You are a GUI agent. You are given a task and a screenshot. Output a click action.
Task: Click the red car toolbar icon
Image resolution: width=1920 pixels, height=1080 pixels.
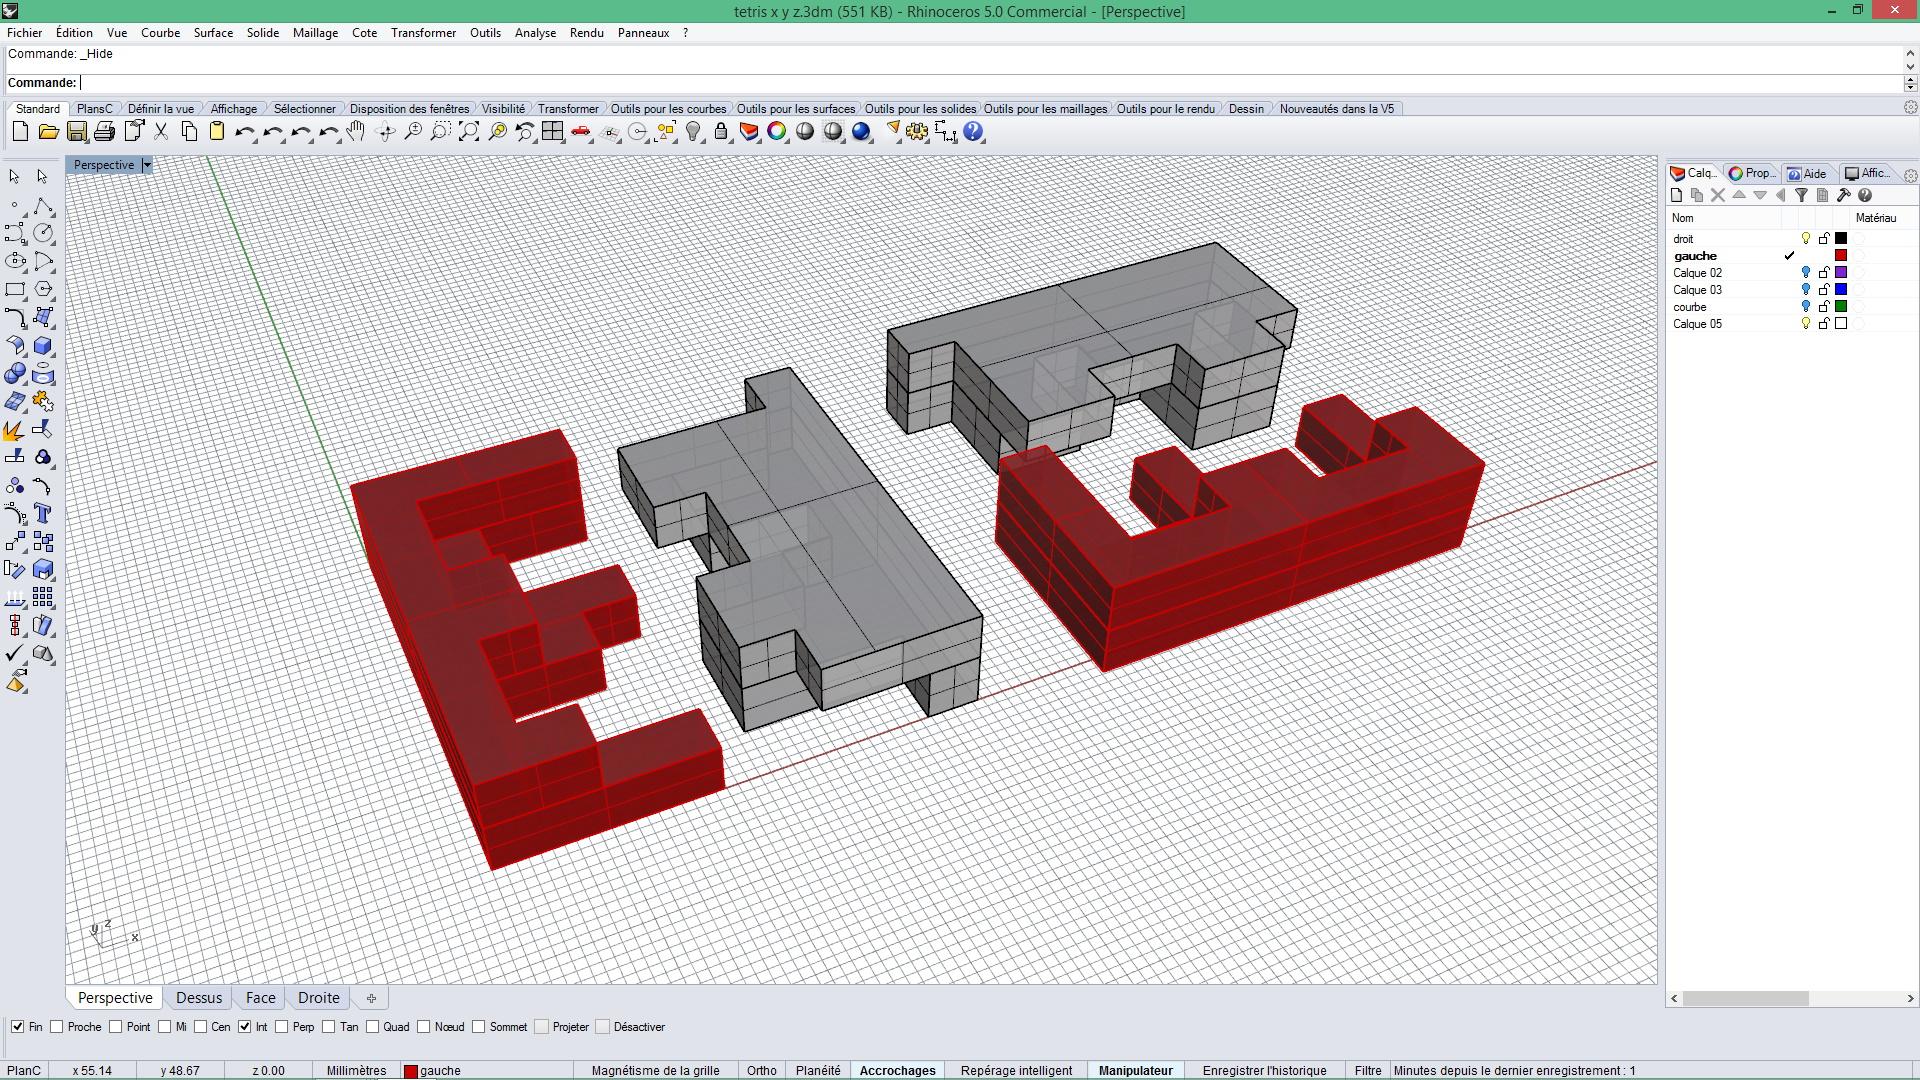click(x=581, y=132)
